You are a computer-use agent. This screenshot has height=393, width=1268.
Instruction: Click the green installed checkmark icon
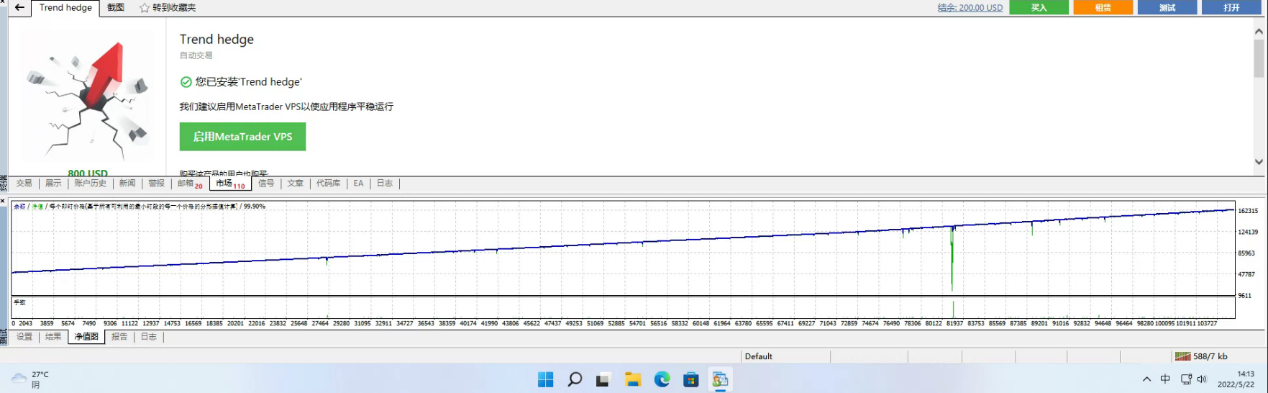185,82
